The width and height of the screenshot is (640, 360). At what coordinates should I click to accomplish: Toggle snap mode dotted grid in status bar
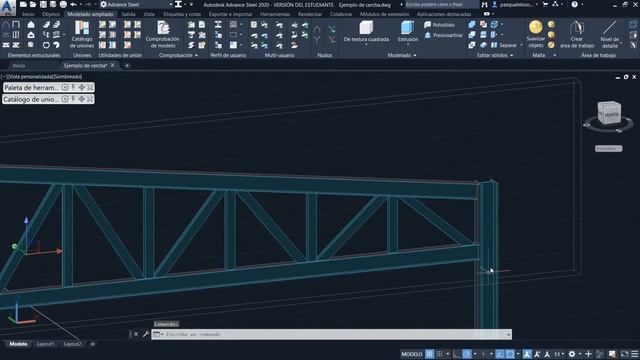[x=440, y=354]
